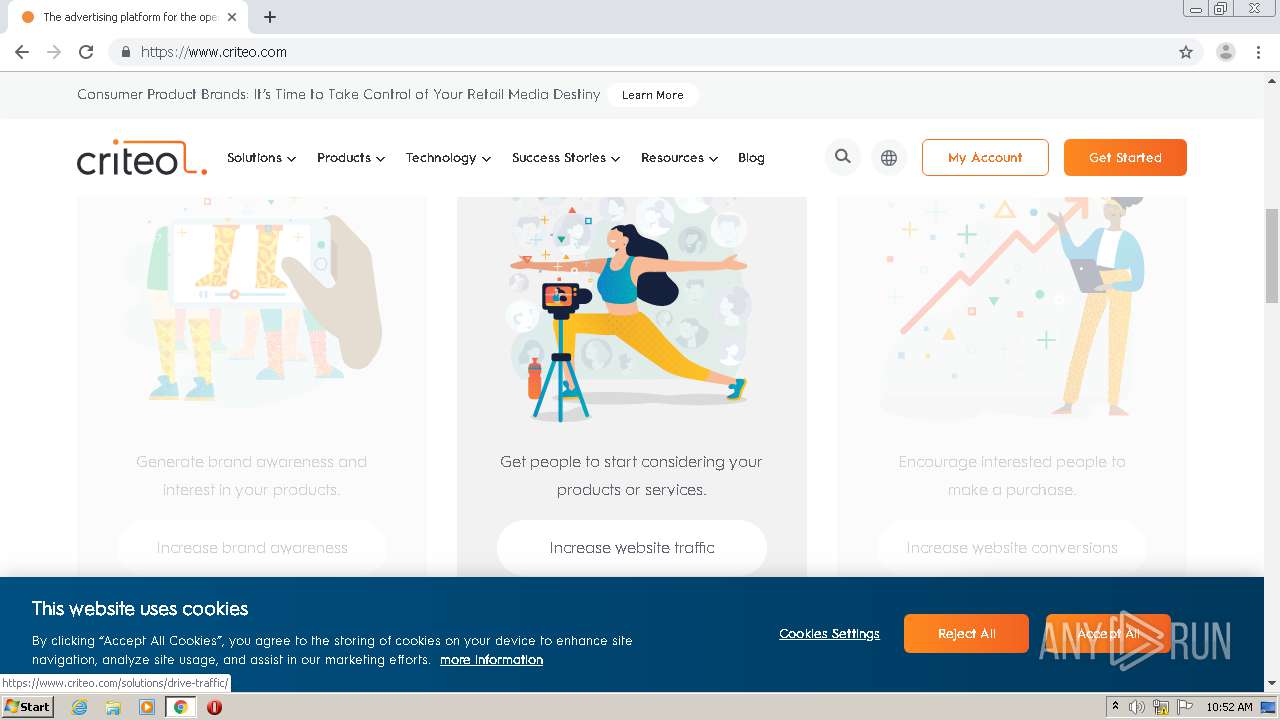Click Reject All cookies button
Screen dimensions: 1280x720
pos(966,633)
